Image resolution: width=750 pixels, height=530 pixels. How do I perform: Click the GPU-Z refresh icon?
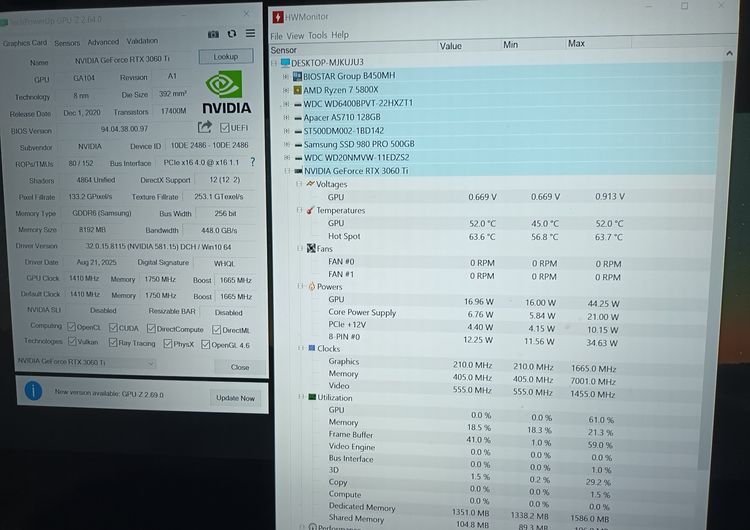(x=232, y=33)
